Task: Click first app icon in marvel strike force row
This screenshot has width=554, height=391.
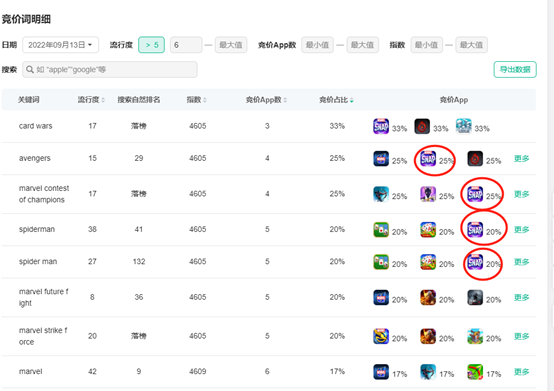Action: (x=381, y=336)
